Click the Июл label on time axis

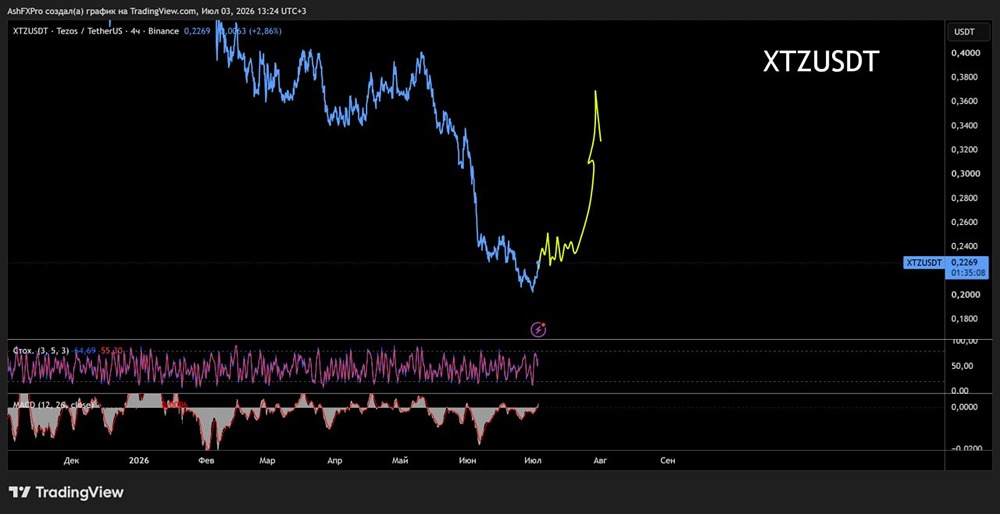[533, 460]
